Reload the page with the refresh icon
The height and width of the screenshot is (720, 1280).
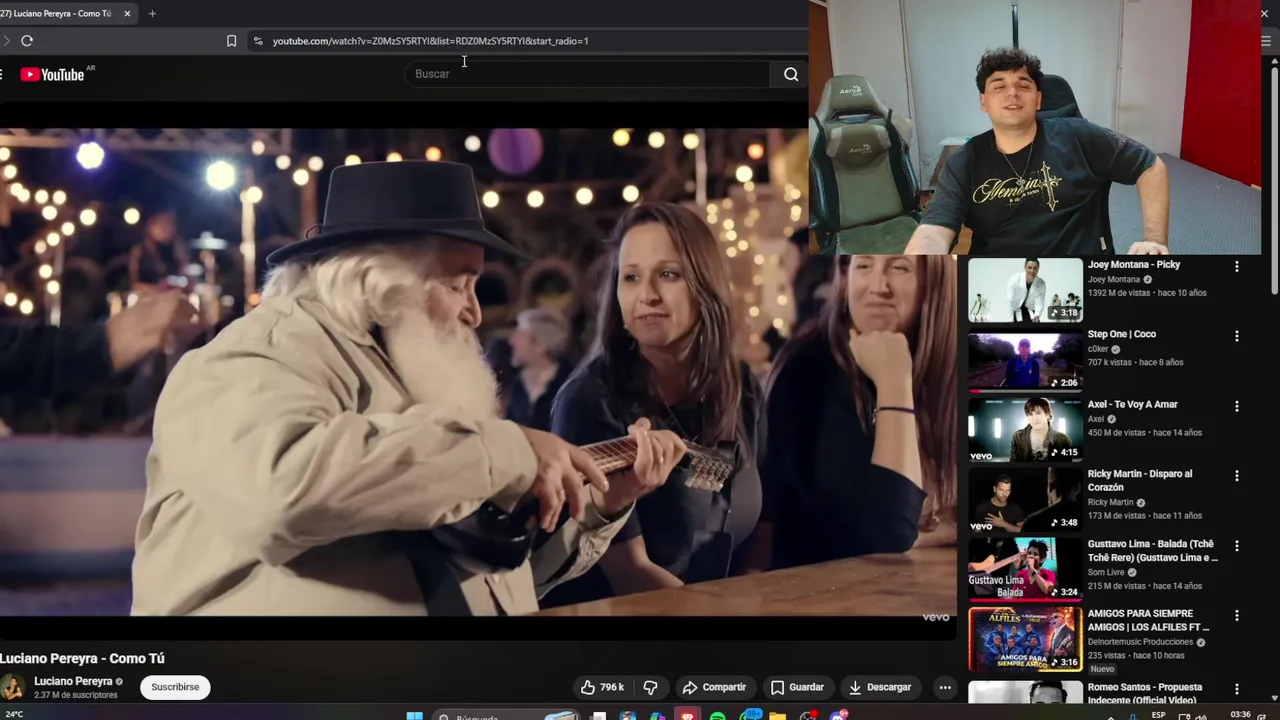coord(27,41)
